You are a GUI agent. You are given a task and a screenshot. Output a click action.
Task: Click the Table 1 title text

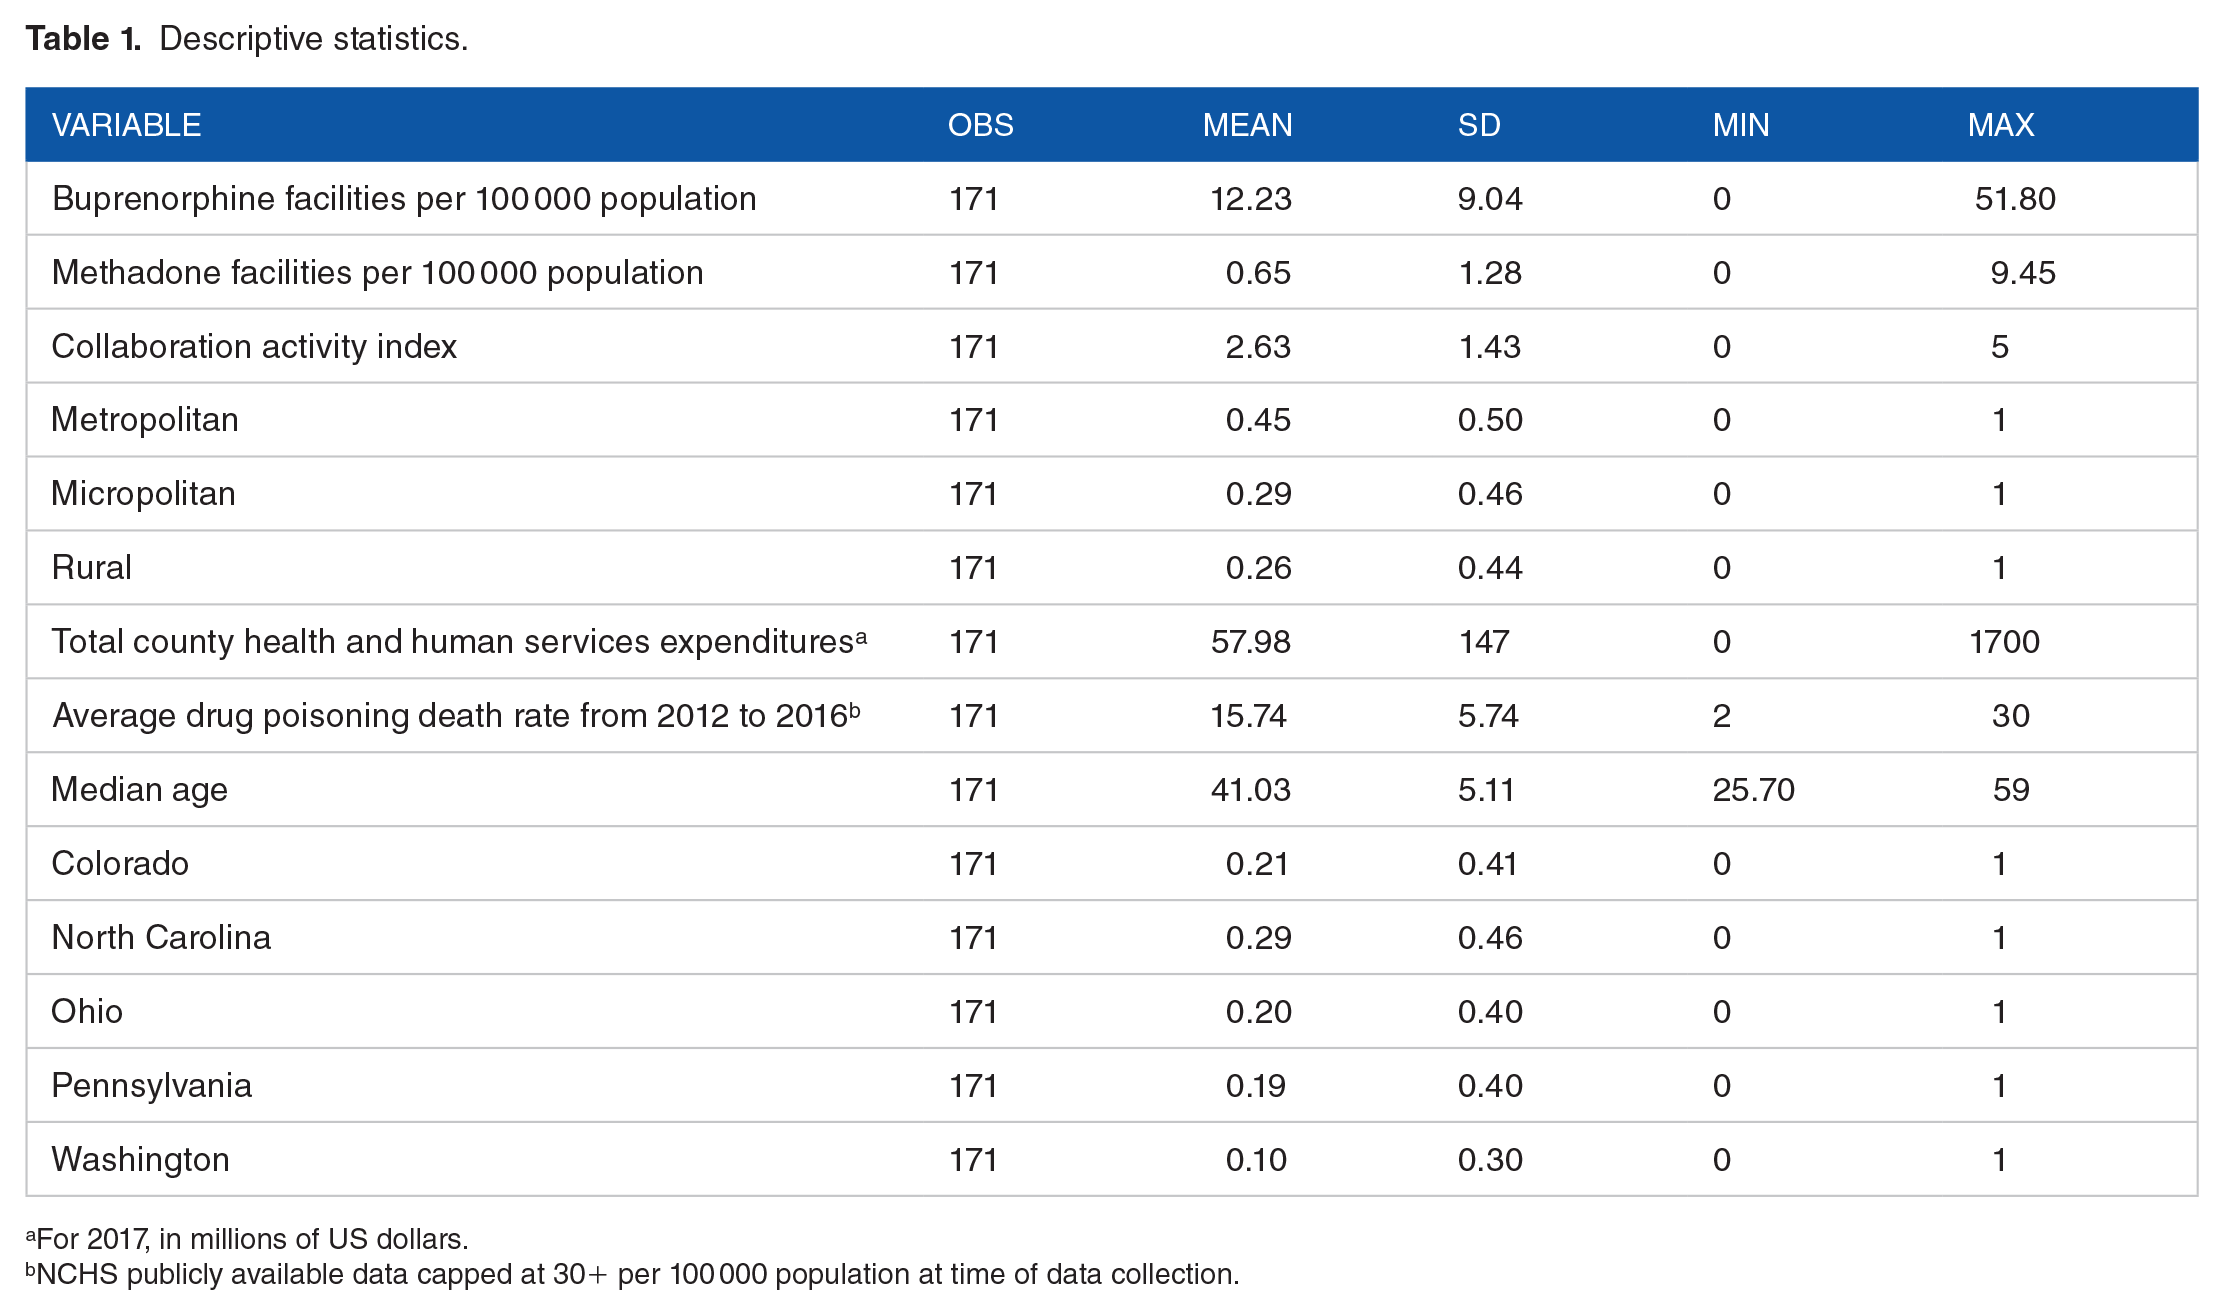click(x=247, y=39)
